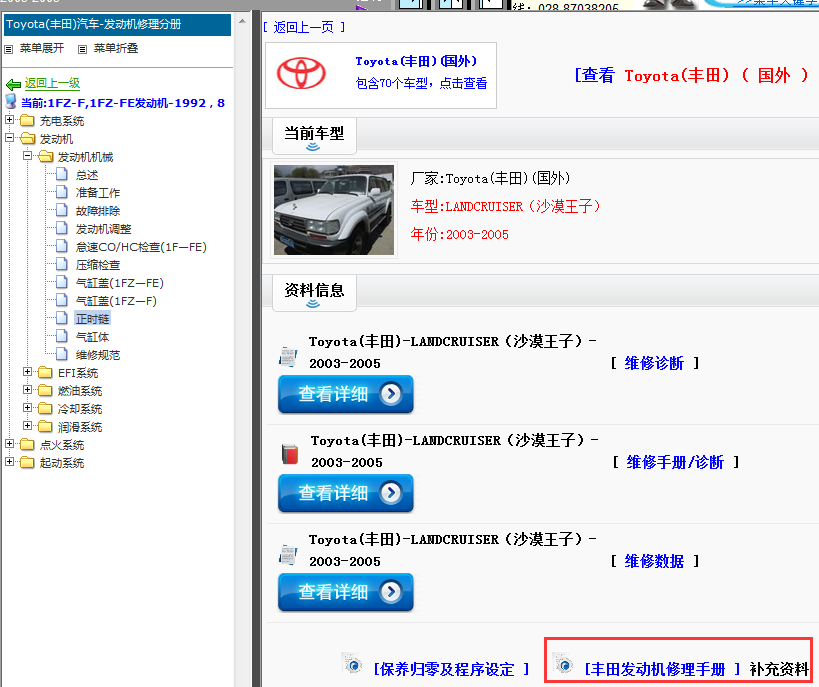Screen dimensions: 819x687
Task: Click the 丰田发动机修理手册 disc icon
Action: pos(564,664)
